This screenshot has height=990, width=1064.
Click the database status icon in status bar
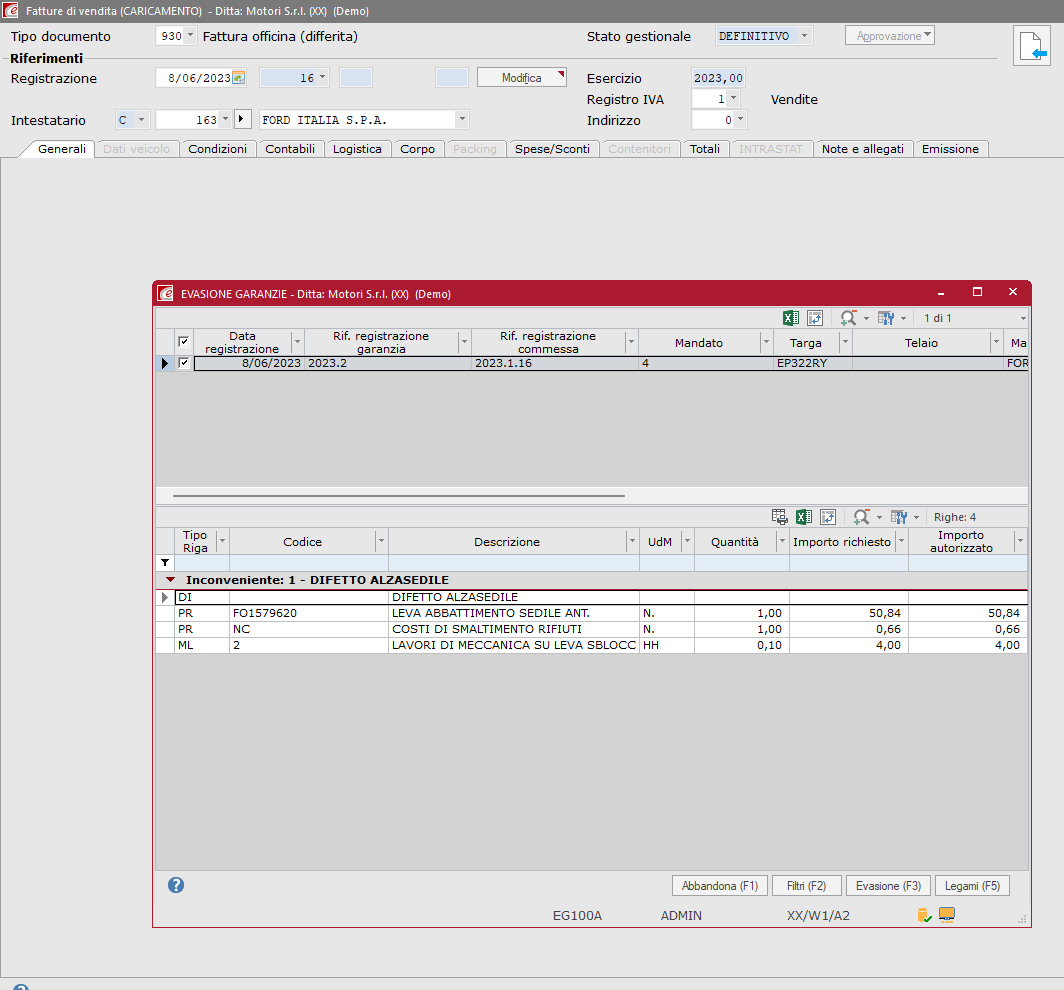(x=924, y=915)
